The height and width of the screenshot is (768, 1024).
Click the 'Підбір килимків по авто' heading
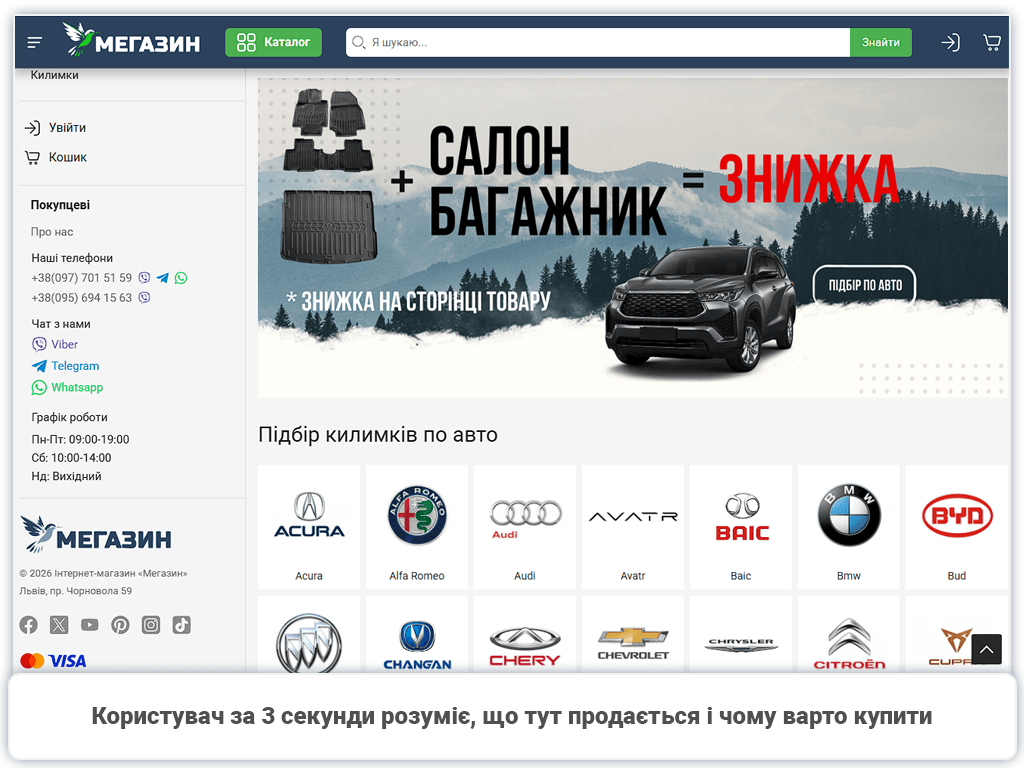click(377, 434)
